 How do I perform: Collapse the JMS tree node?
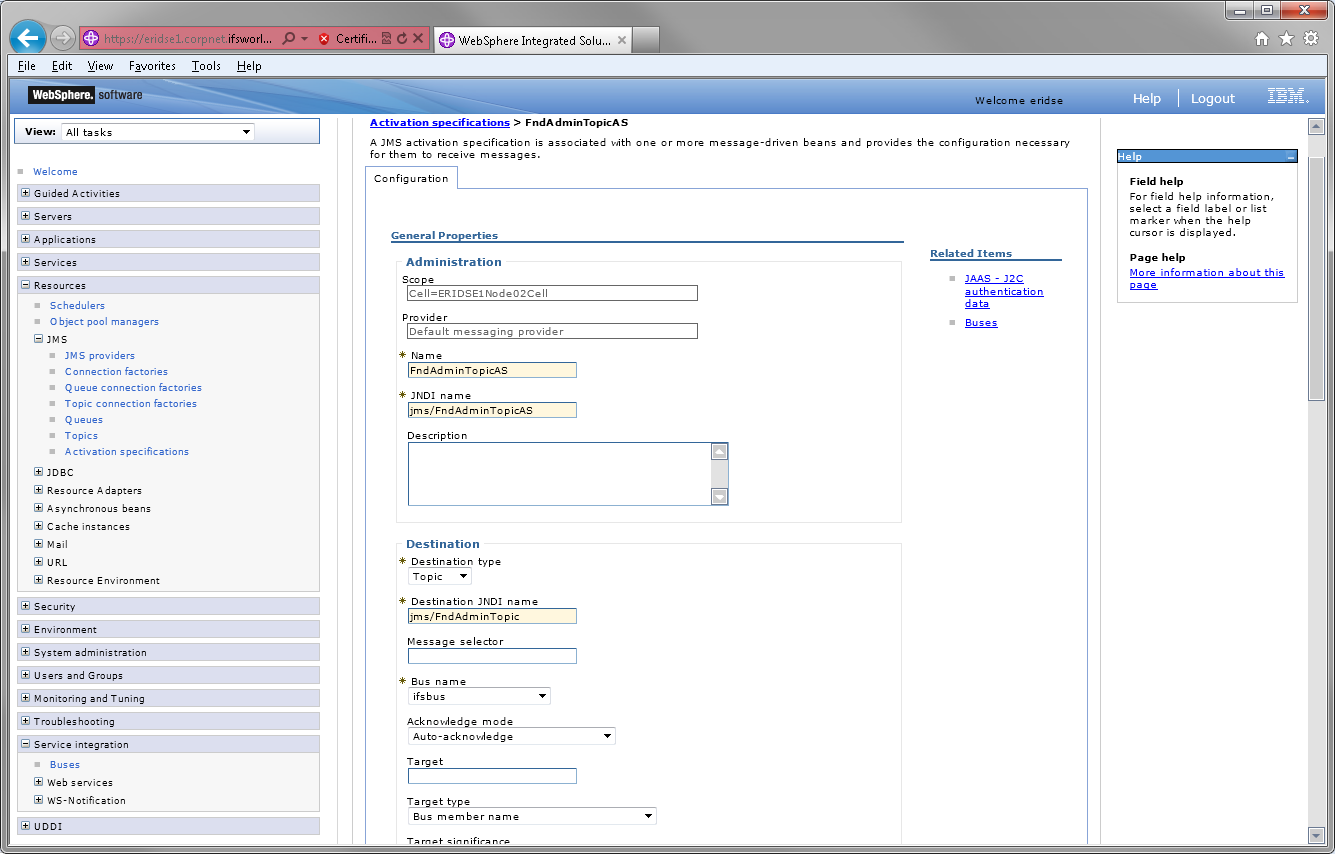click(x=39, y=339)
